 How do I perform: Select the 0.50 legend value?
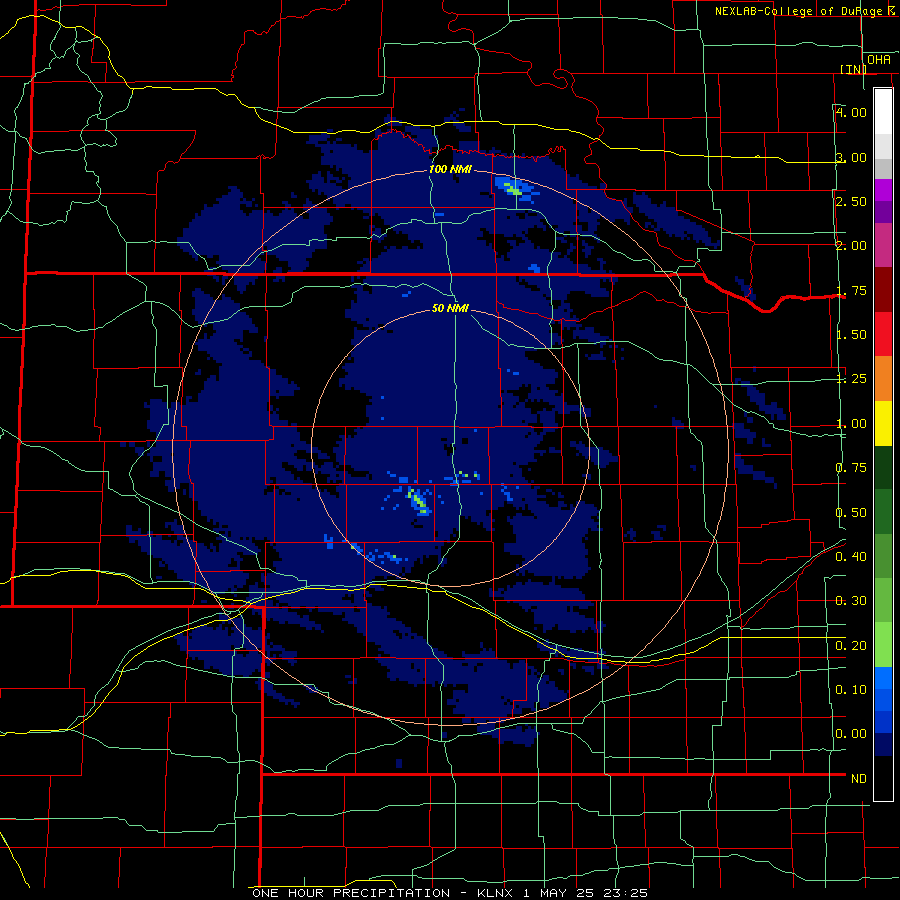pyautogui.click(x=851, y=513)
